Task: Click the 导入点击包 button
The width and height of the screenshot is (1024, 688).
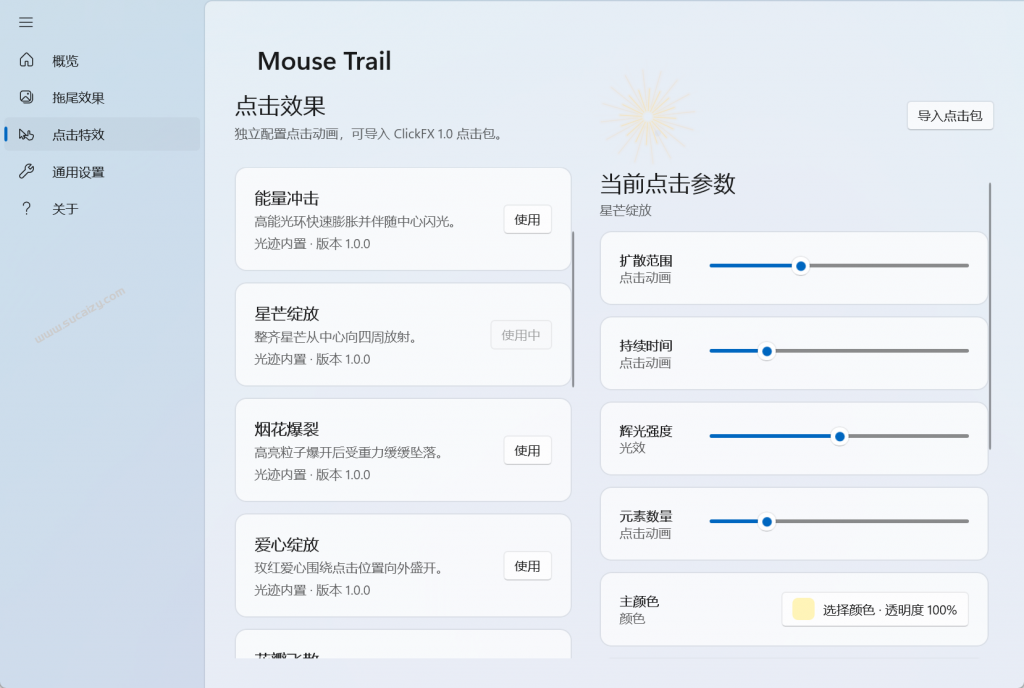Action: (x=950, y=116)
